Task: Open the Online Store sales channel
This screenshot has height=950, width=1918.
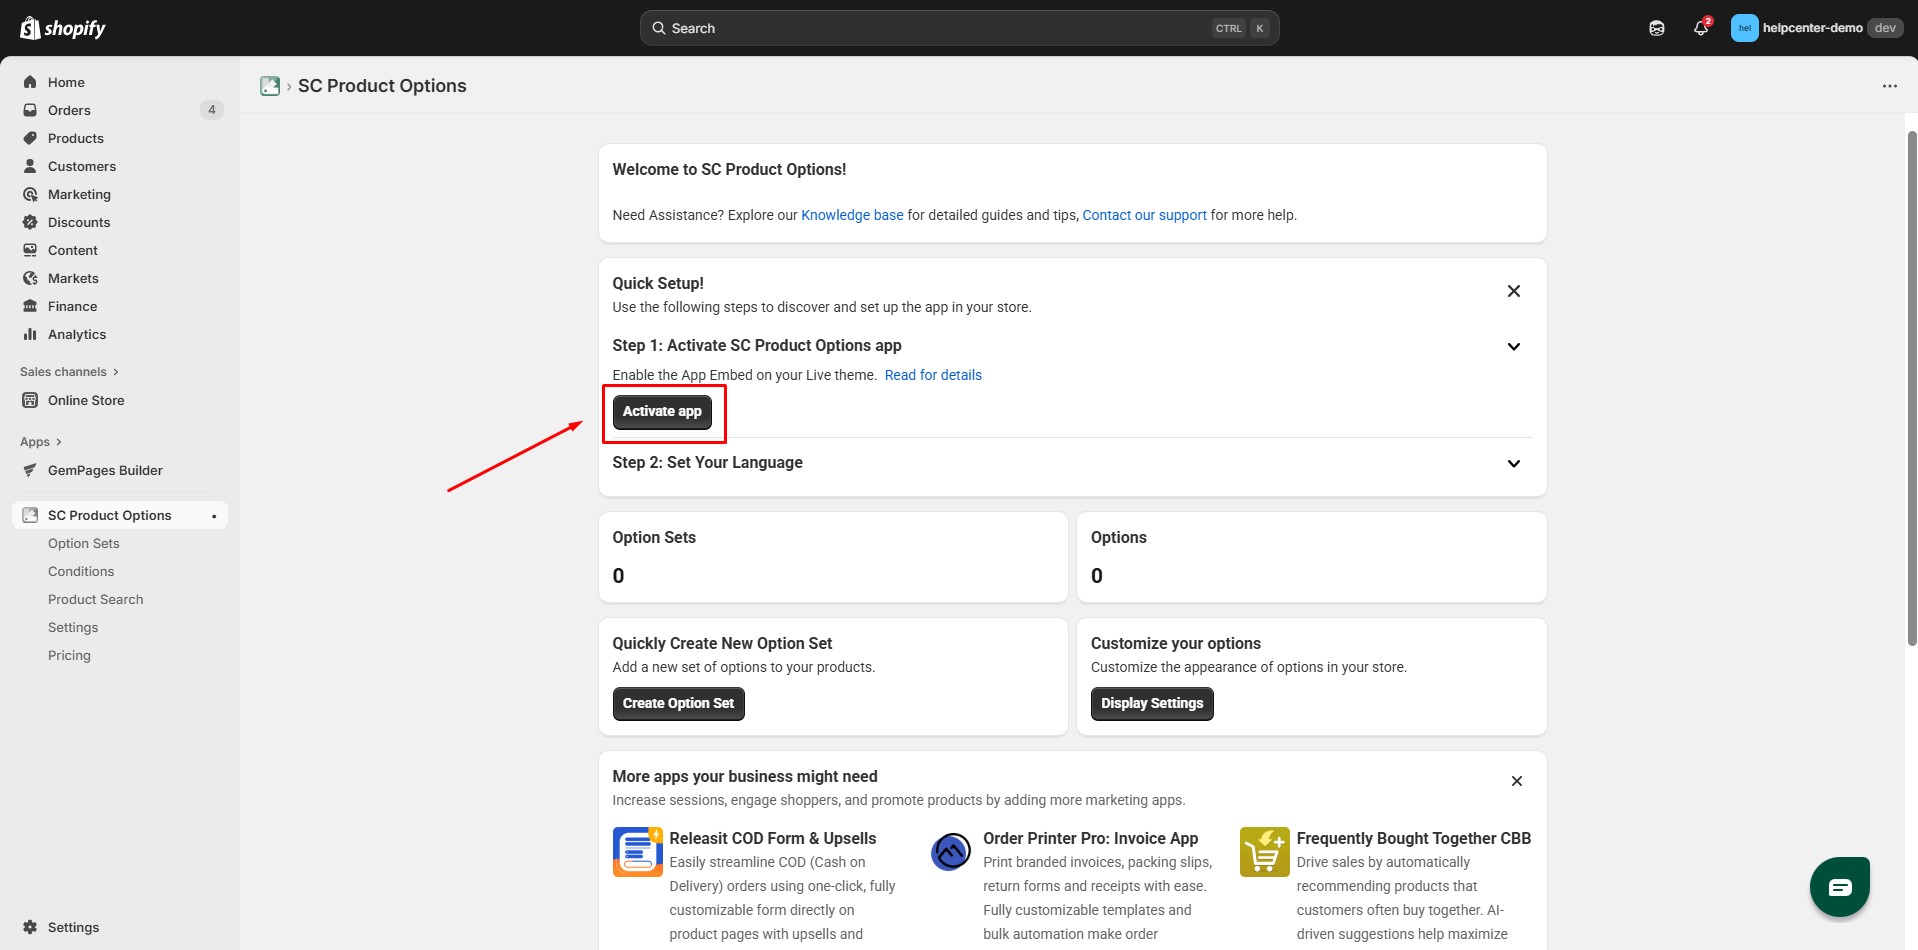Action: coord(85,400)
